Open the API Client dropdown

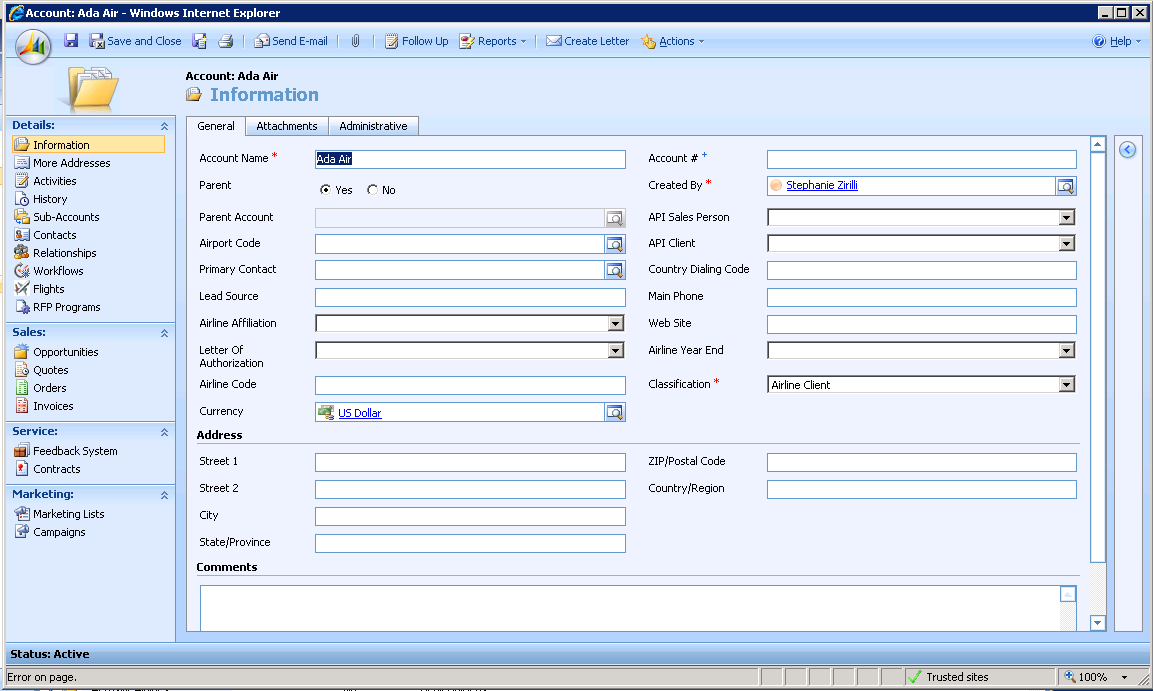pos(1066,243)
